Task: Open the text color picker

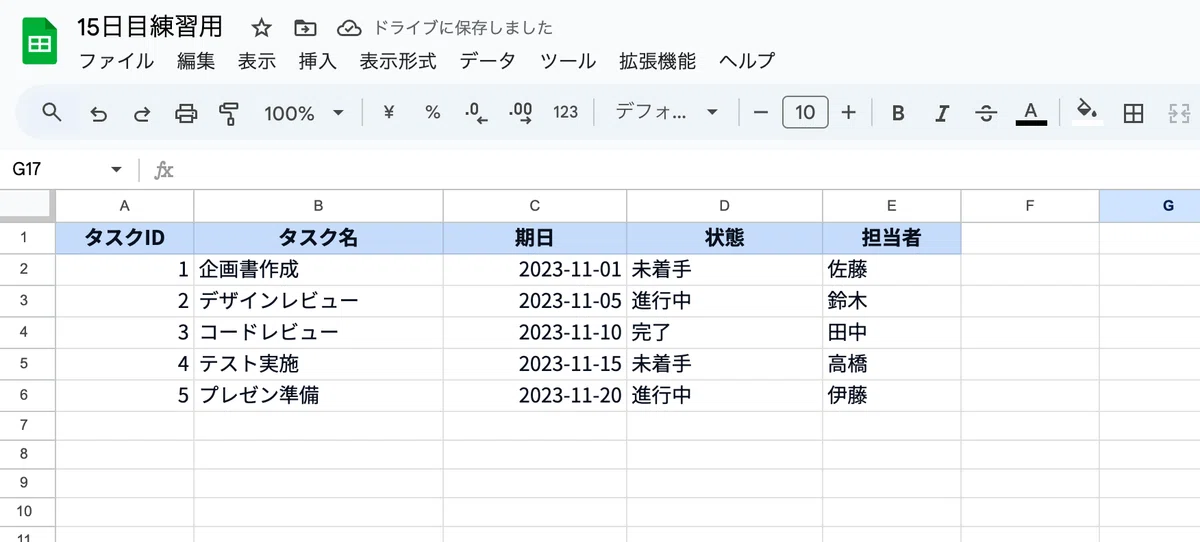Action: (1031, 113)
